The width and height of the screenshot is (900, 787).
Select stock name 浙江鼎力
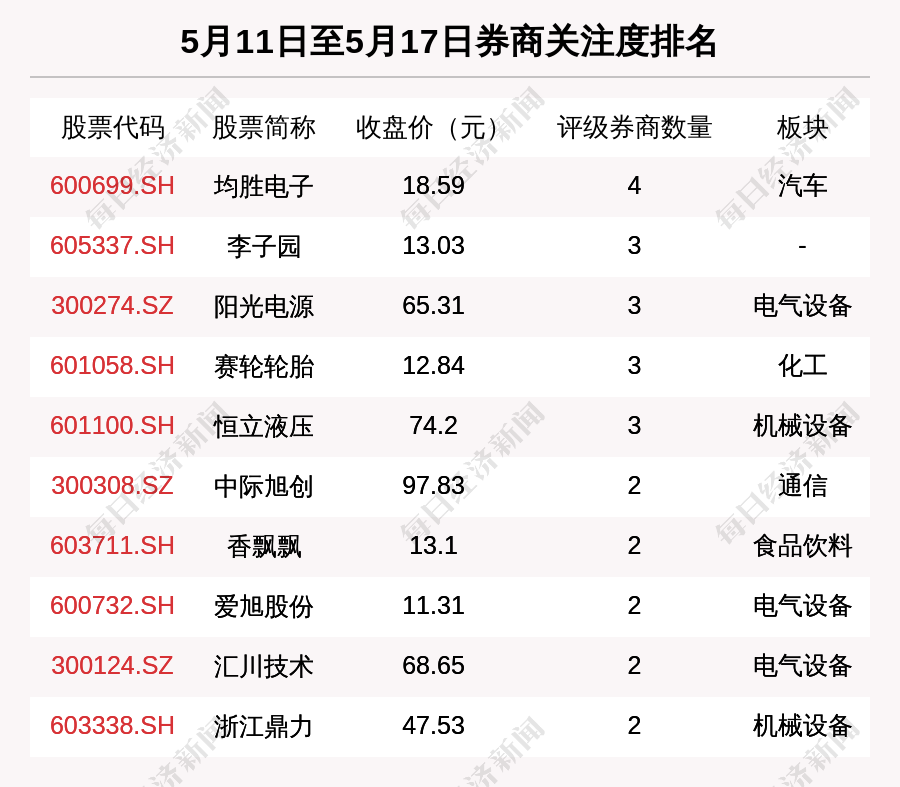[263, 726]
